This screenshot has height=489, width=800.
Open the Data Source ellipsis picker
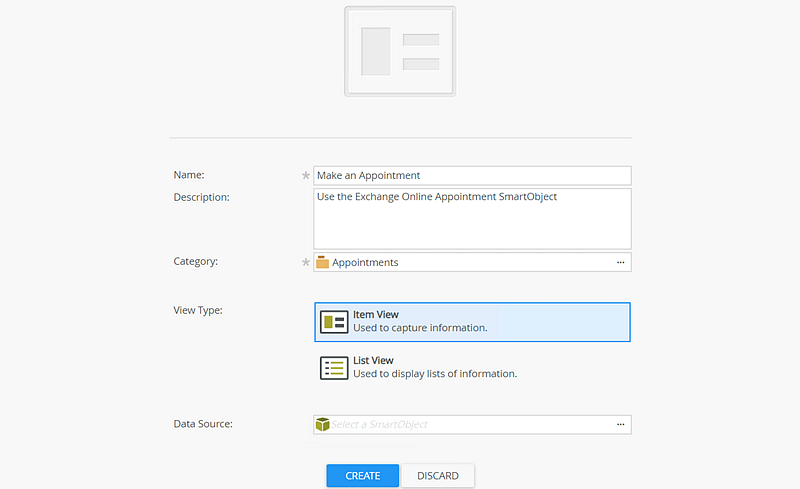[621, 425]
